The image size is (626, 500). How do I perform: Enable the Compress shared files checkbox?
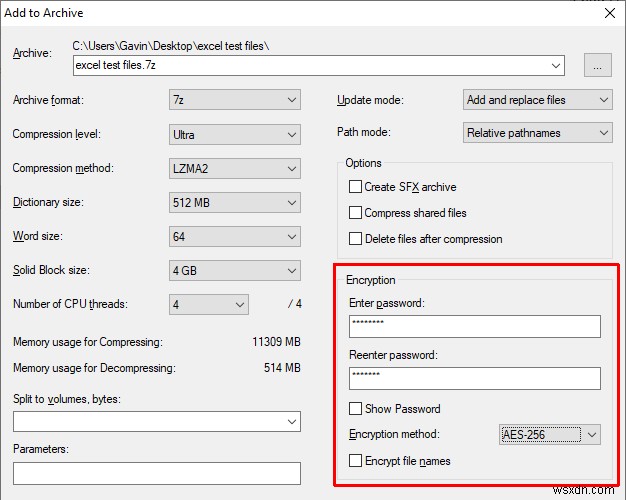coord(355,212)
